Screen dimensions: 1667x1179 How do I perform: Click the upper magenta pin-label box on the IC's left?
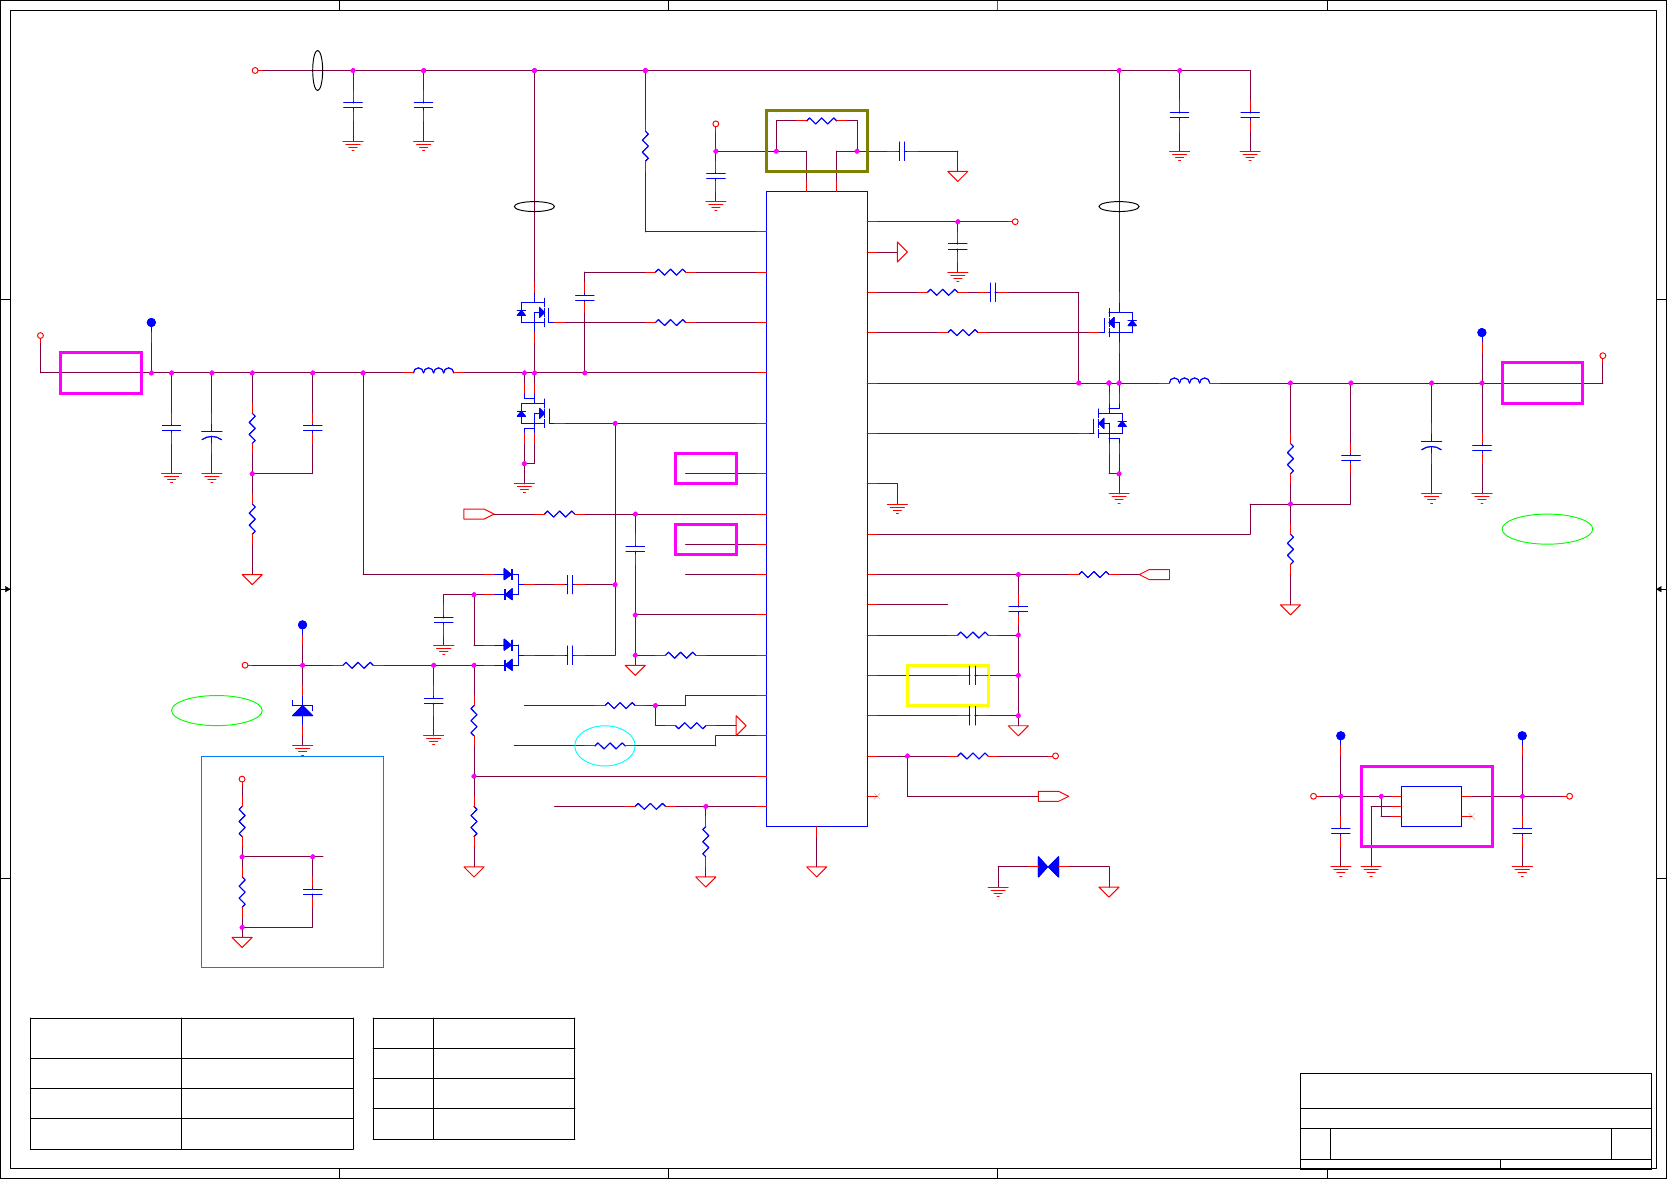tap(706, 468)
